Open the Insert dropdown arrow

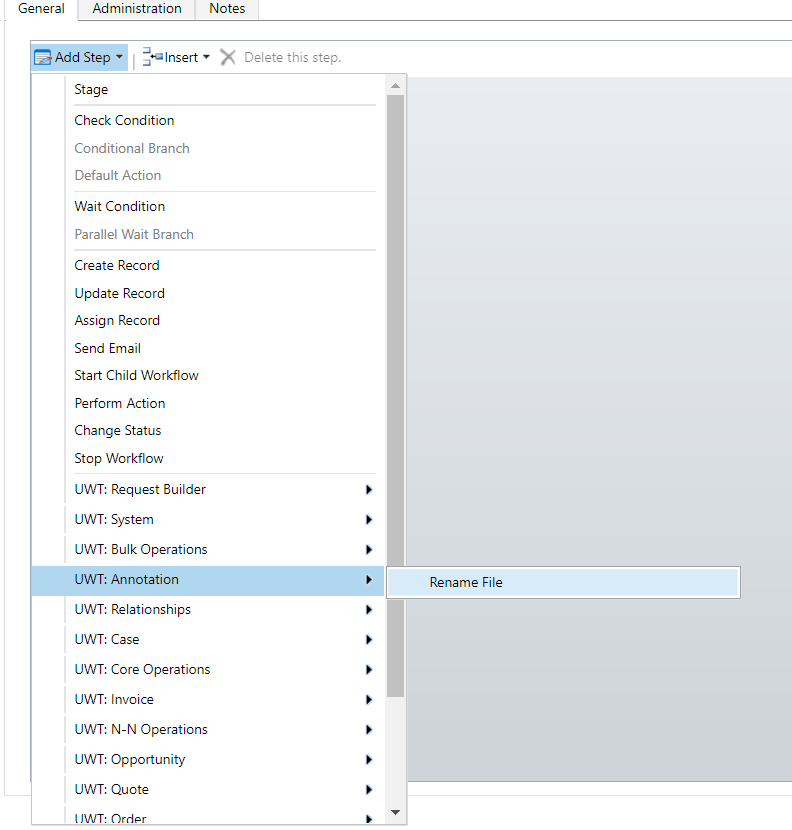click(x=206, y=57)
